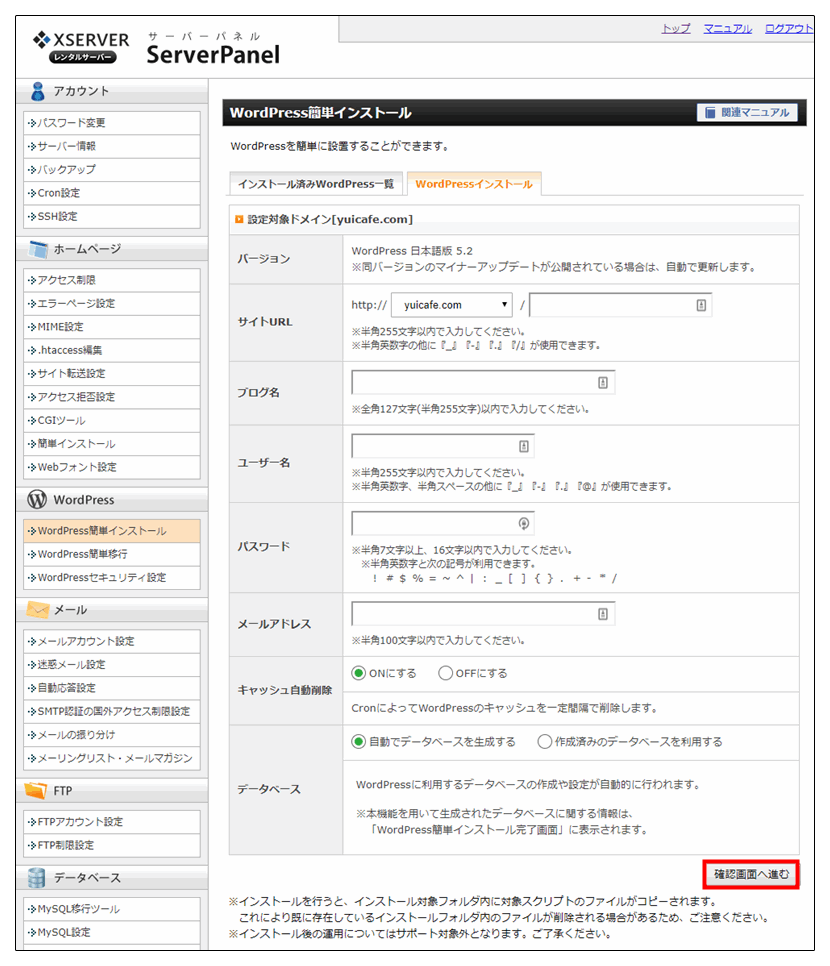Open MIME設定 menu item
Image resolution: width=830 pixels, height=966 pixels.
click(x=112, y=327)
